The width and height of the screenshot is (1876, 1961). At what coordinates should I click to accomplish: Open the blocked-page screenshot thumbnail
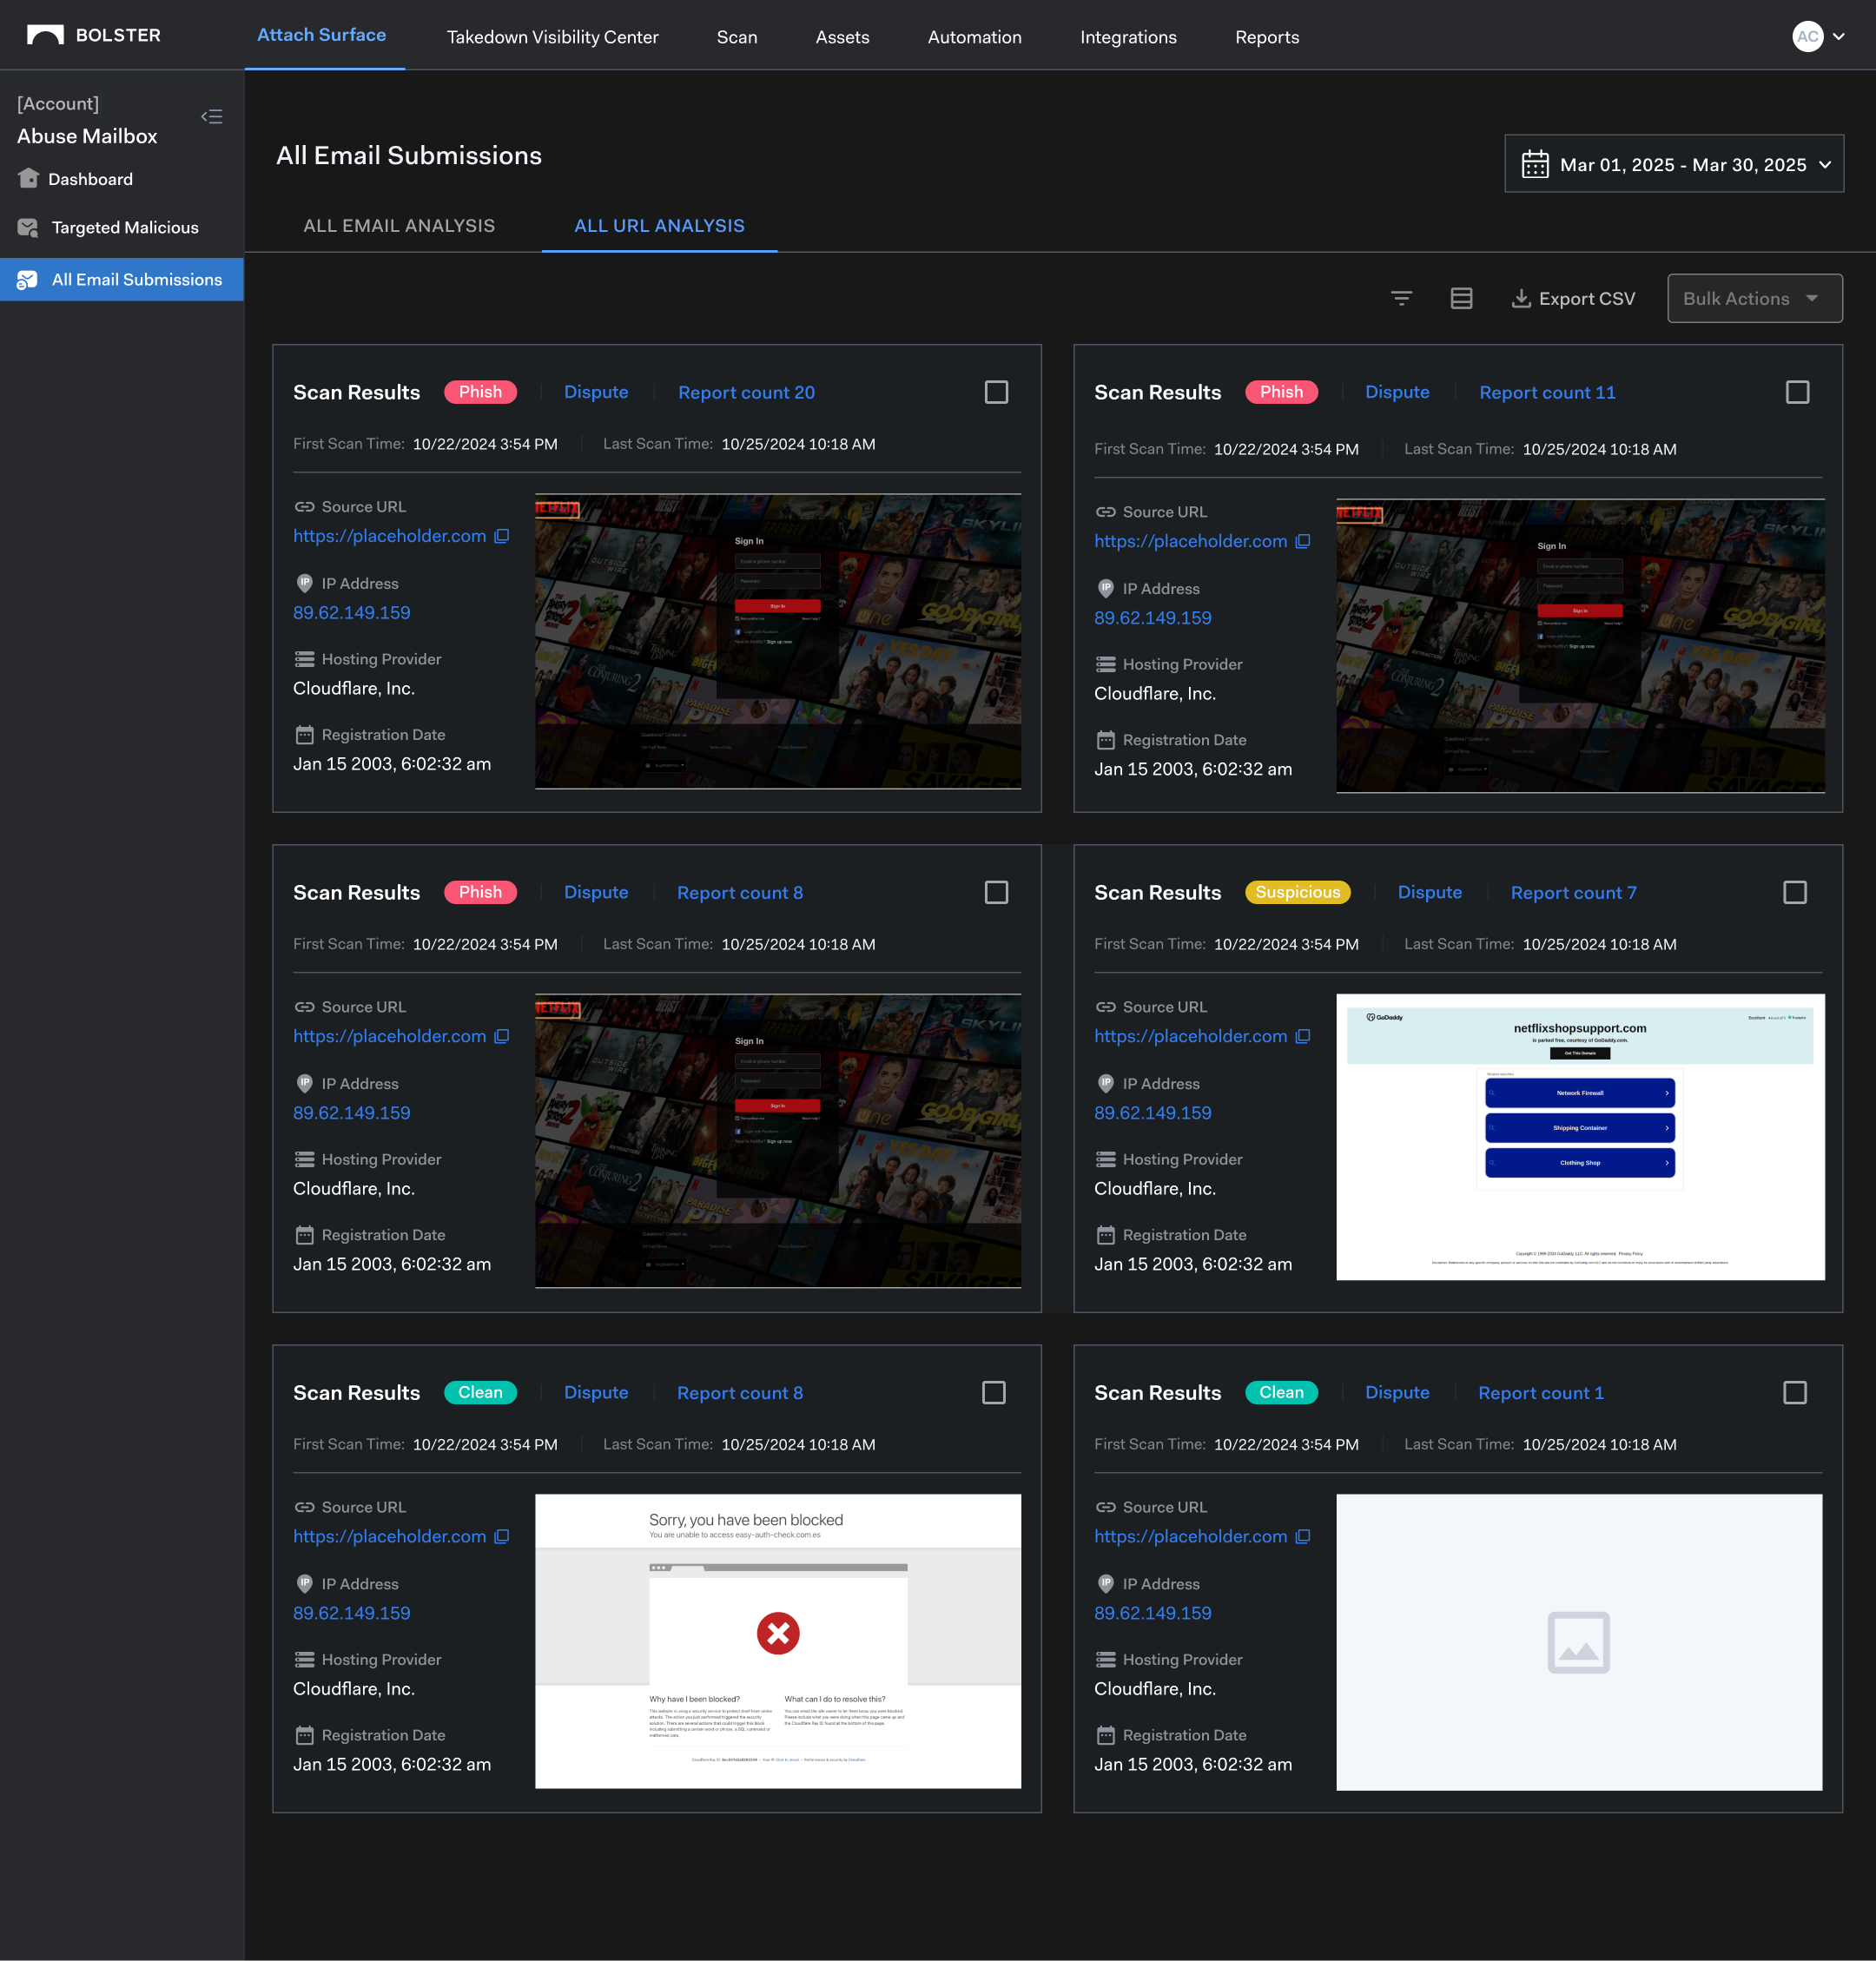(x=777, y=1640)
